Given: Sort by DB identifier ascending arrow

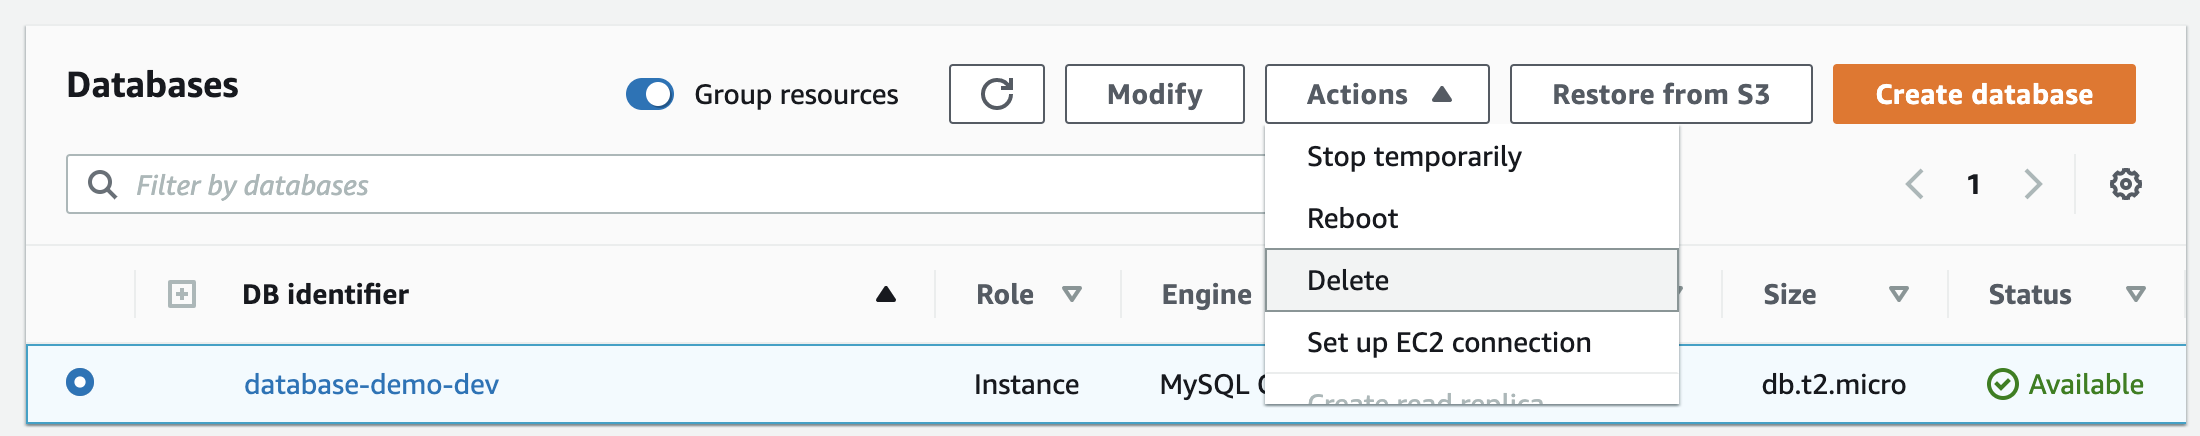Looking at the screenshot, I should (885, 294).
